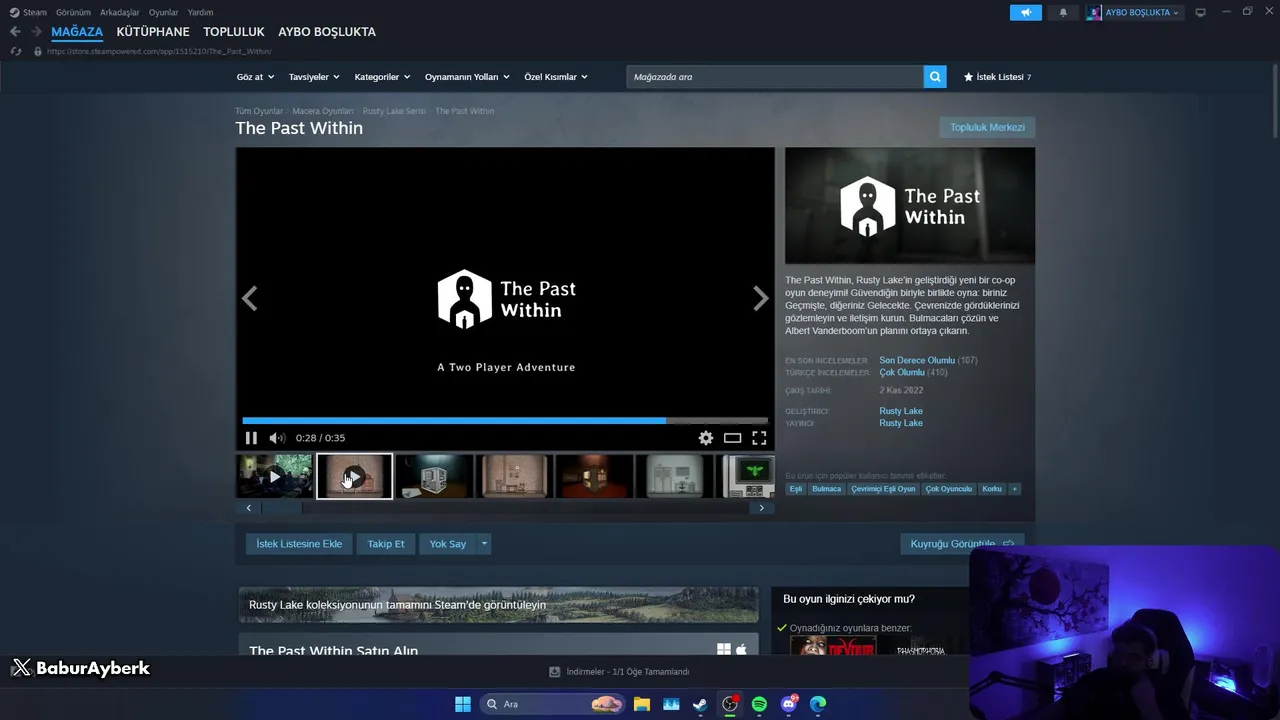Open the Oyunlar menu
Image resolution: width=1280 pixels, height=720 pixels.
[x=164, y=12]
